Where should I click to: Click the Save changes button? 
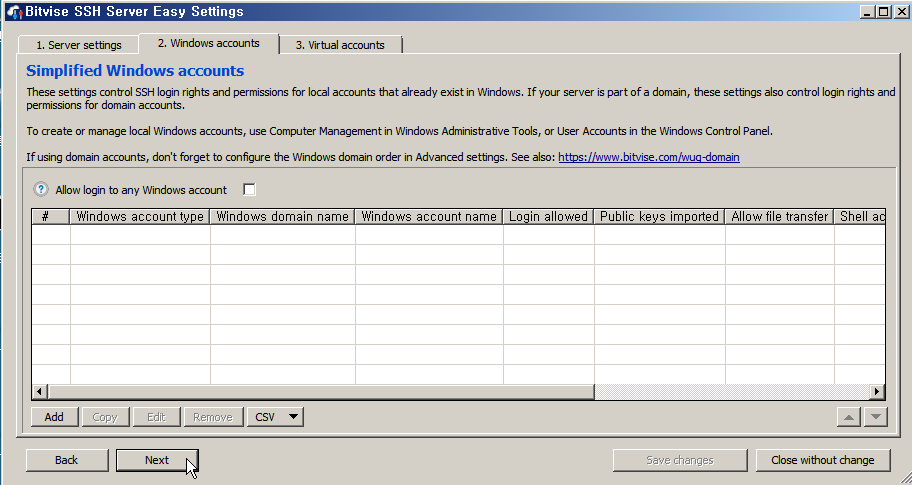(x=680, y=460)
